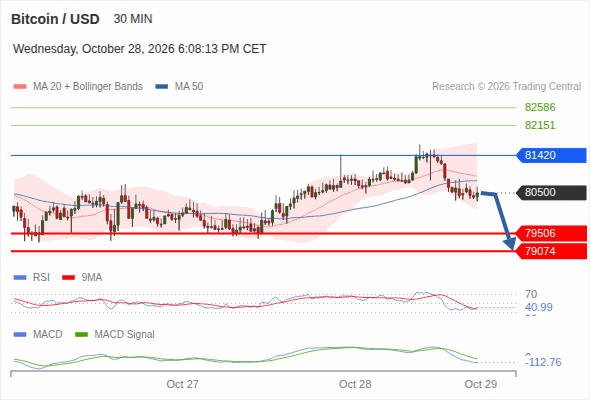
Task: Click the pink MA 20 Bollinger legend swatch
Action: pyautogui.click(x=20, y=87)
